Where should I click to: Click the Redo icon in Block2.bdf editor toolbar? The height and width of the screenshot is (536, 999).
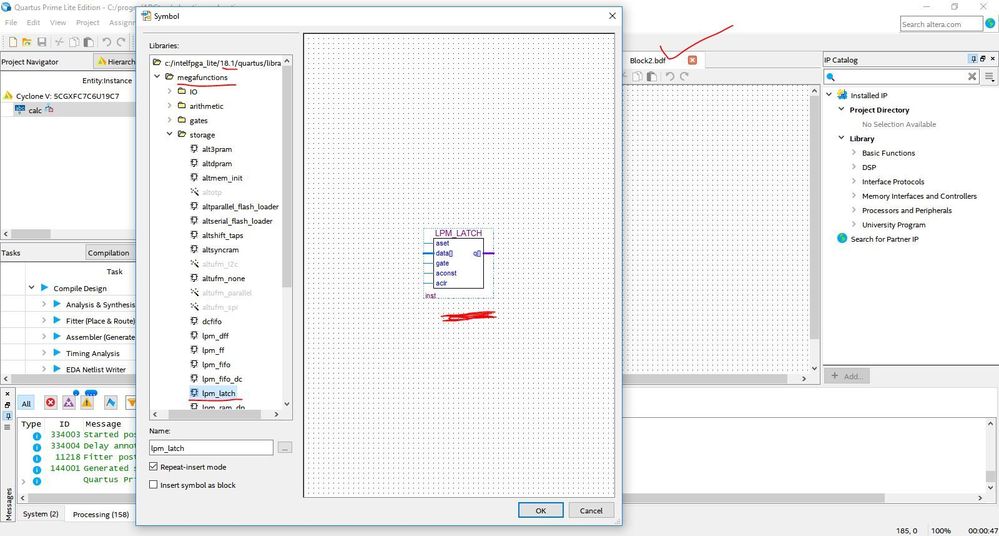pos(684,76)
